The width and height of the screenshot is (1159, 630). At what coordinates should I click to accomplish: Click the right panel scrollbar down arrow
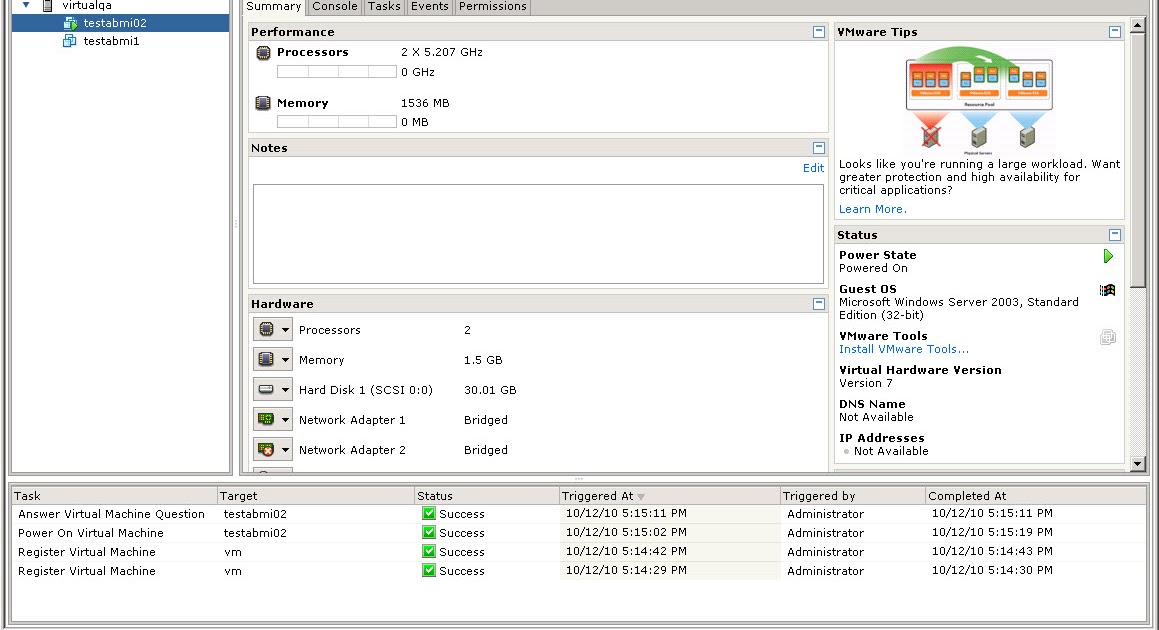point(1138,464)
